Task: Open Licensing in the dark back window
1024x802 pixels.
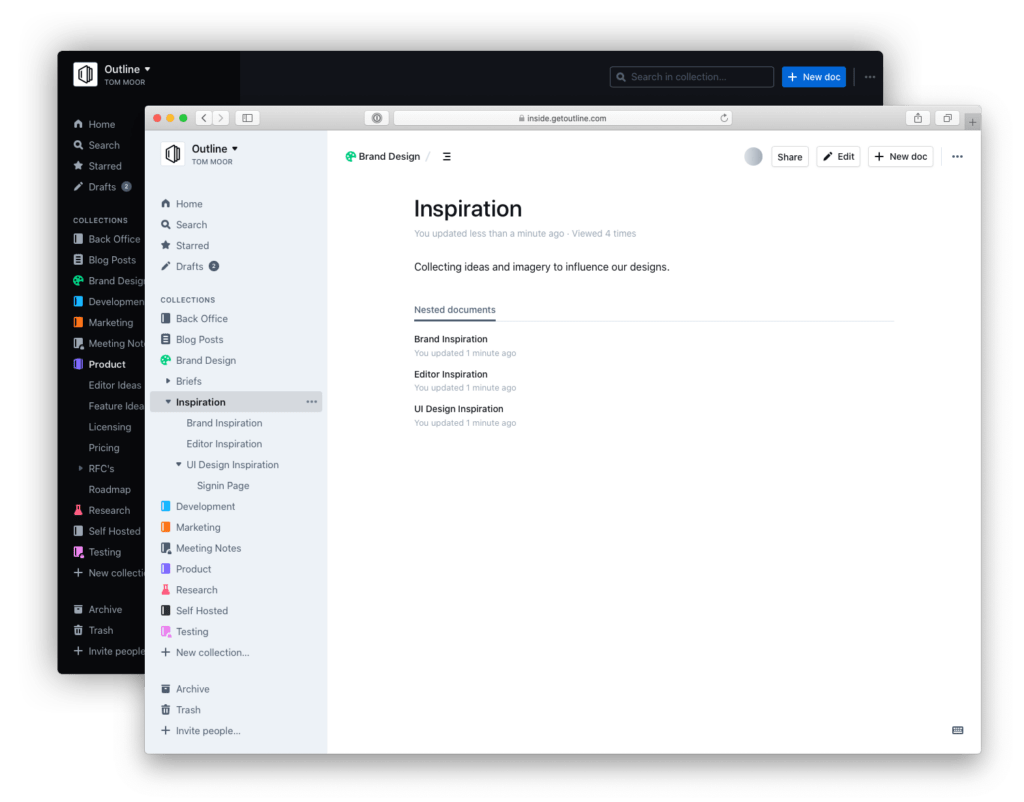Action: (110, 427)
